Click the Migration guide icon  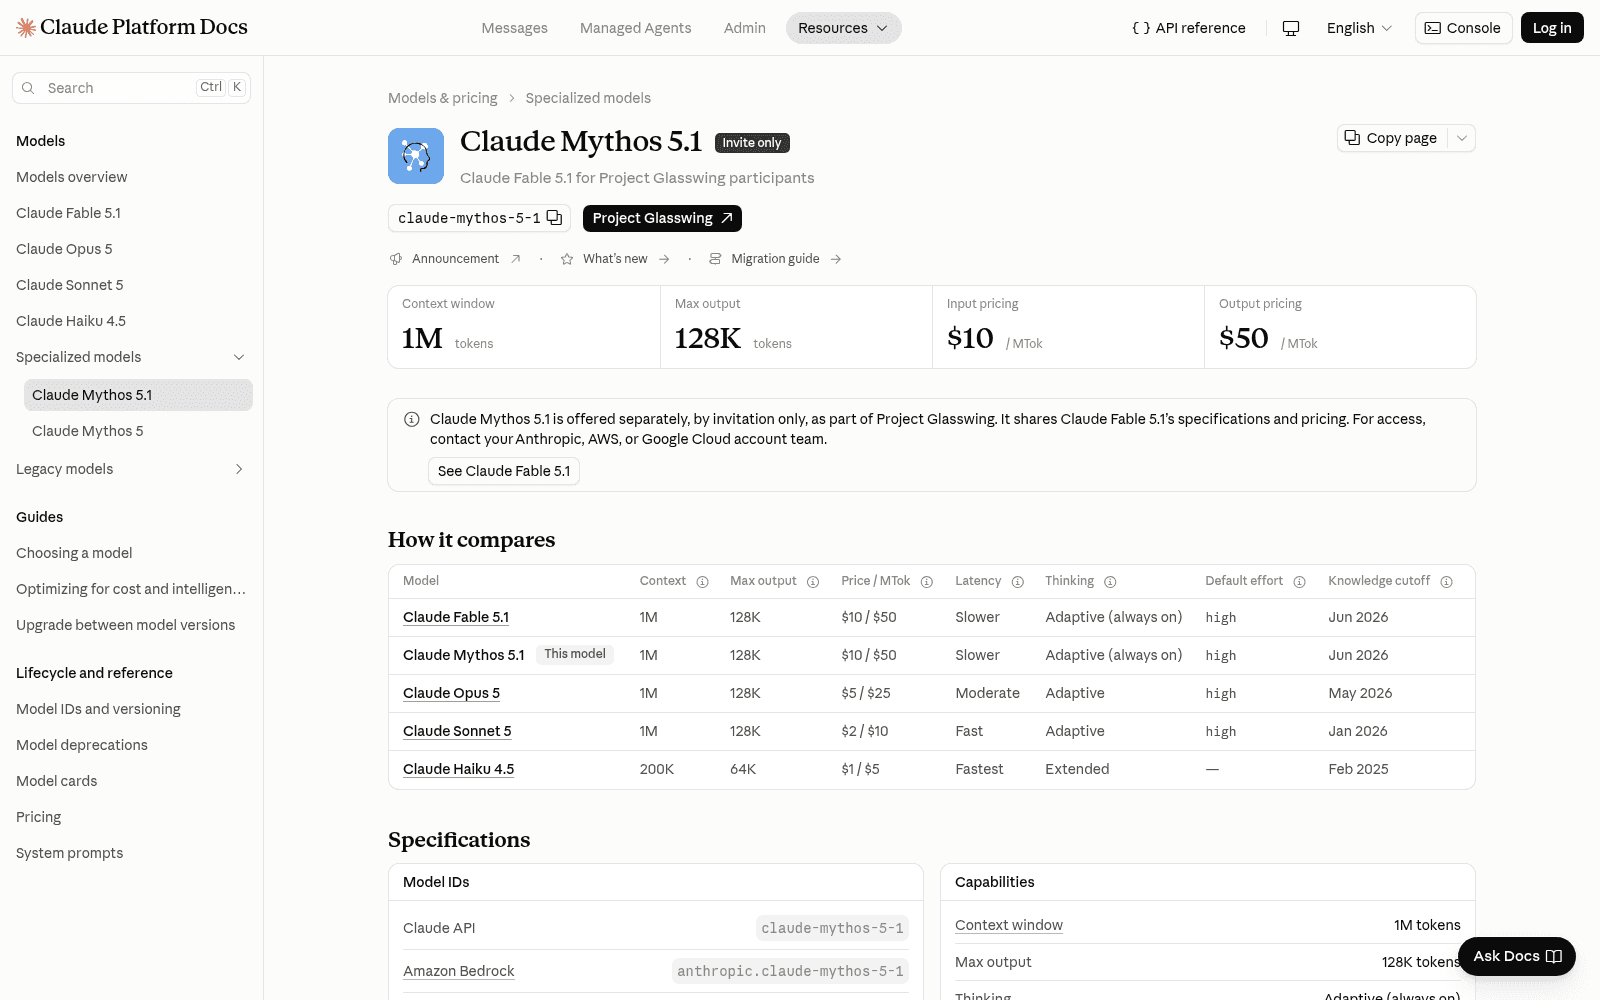click(715, 259)
